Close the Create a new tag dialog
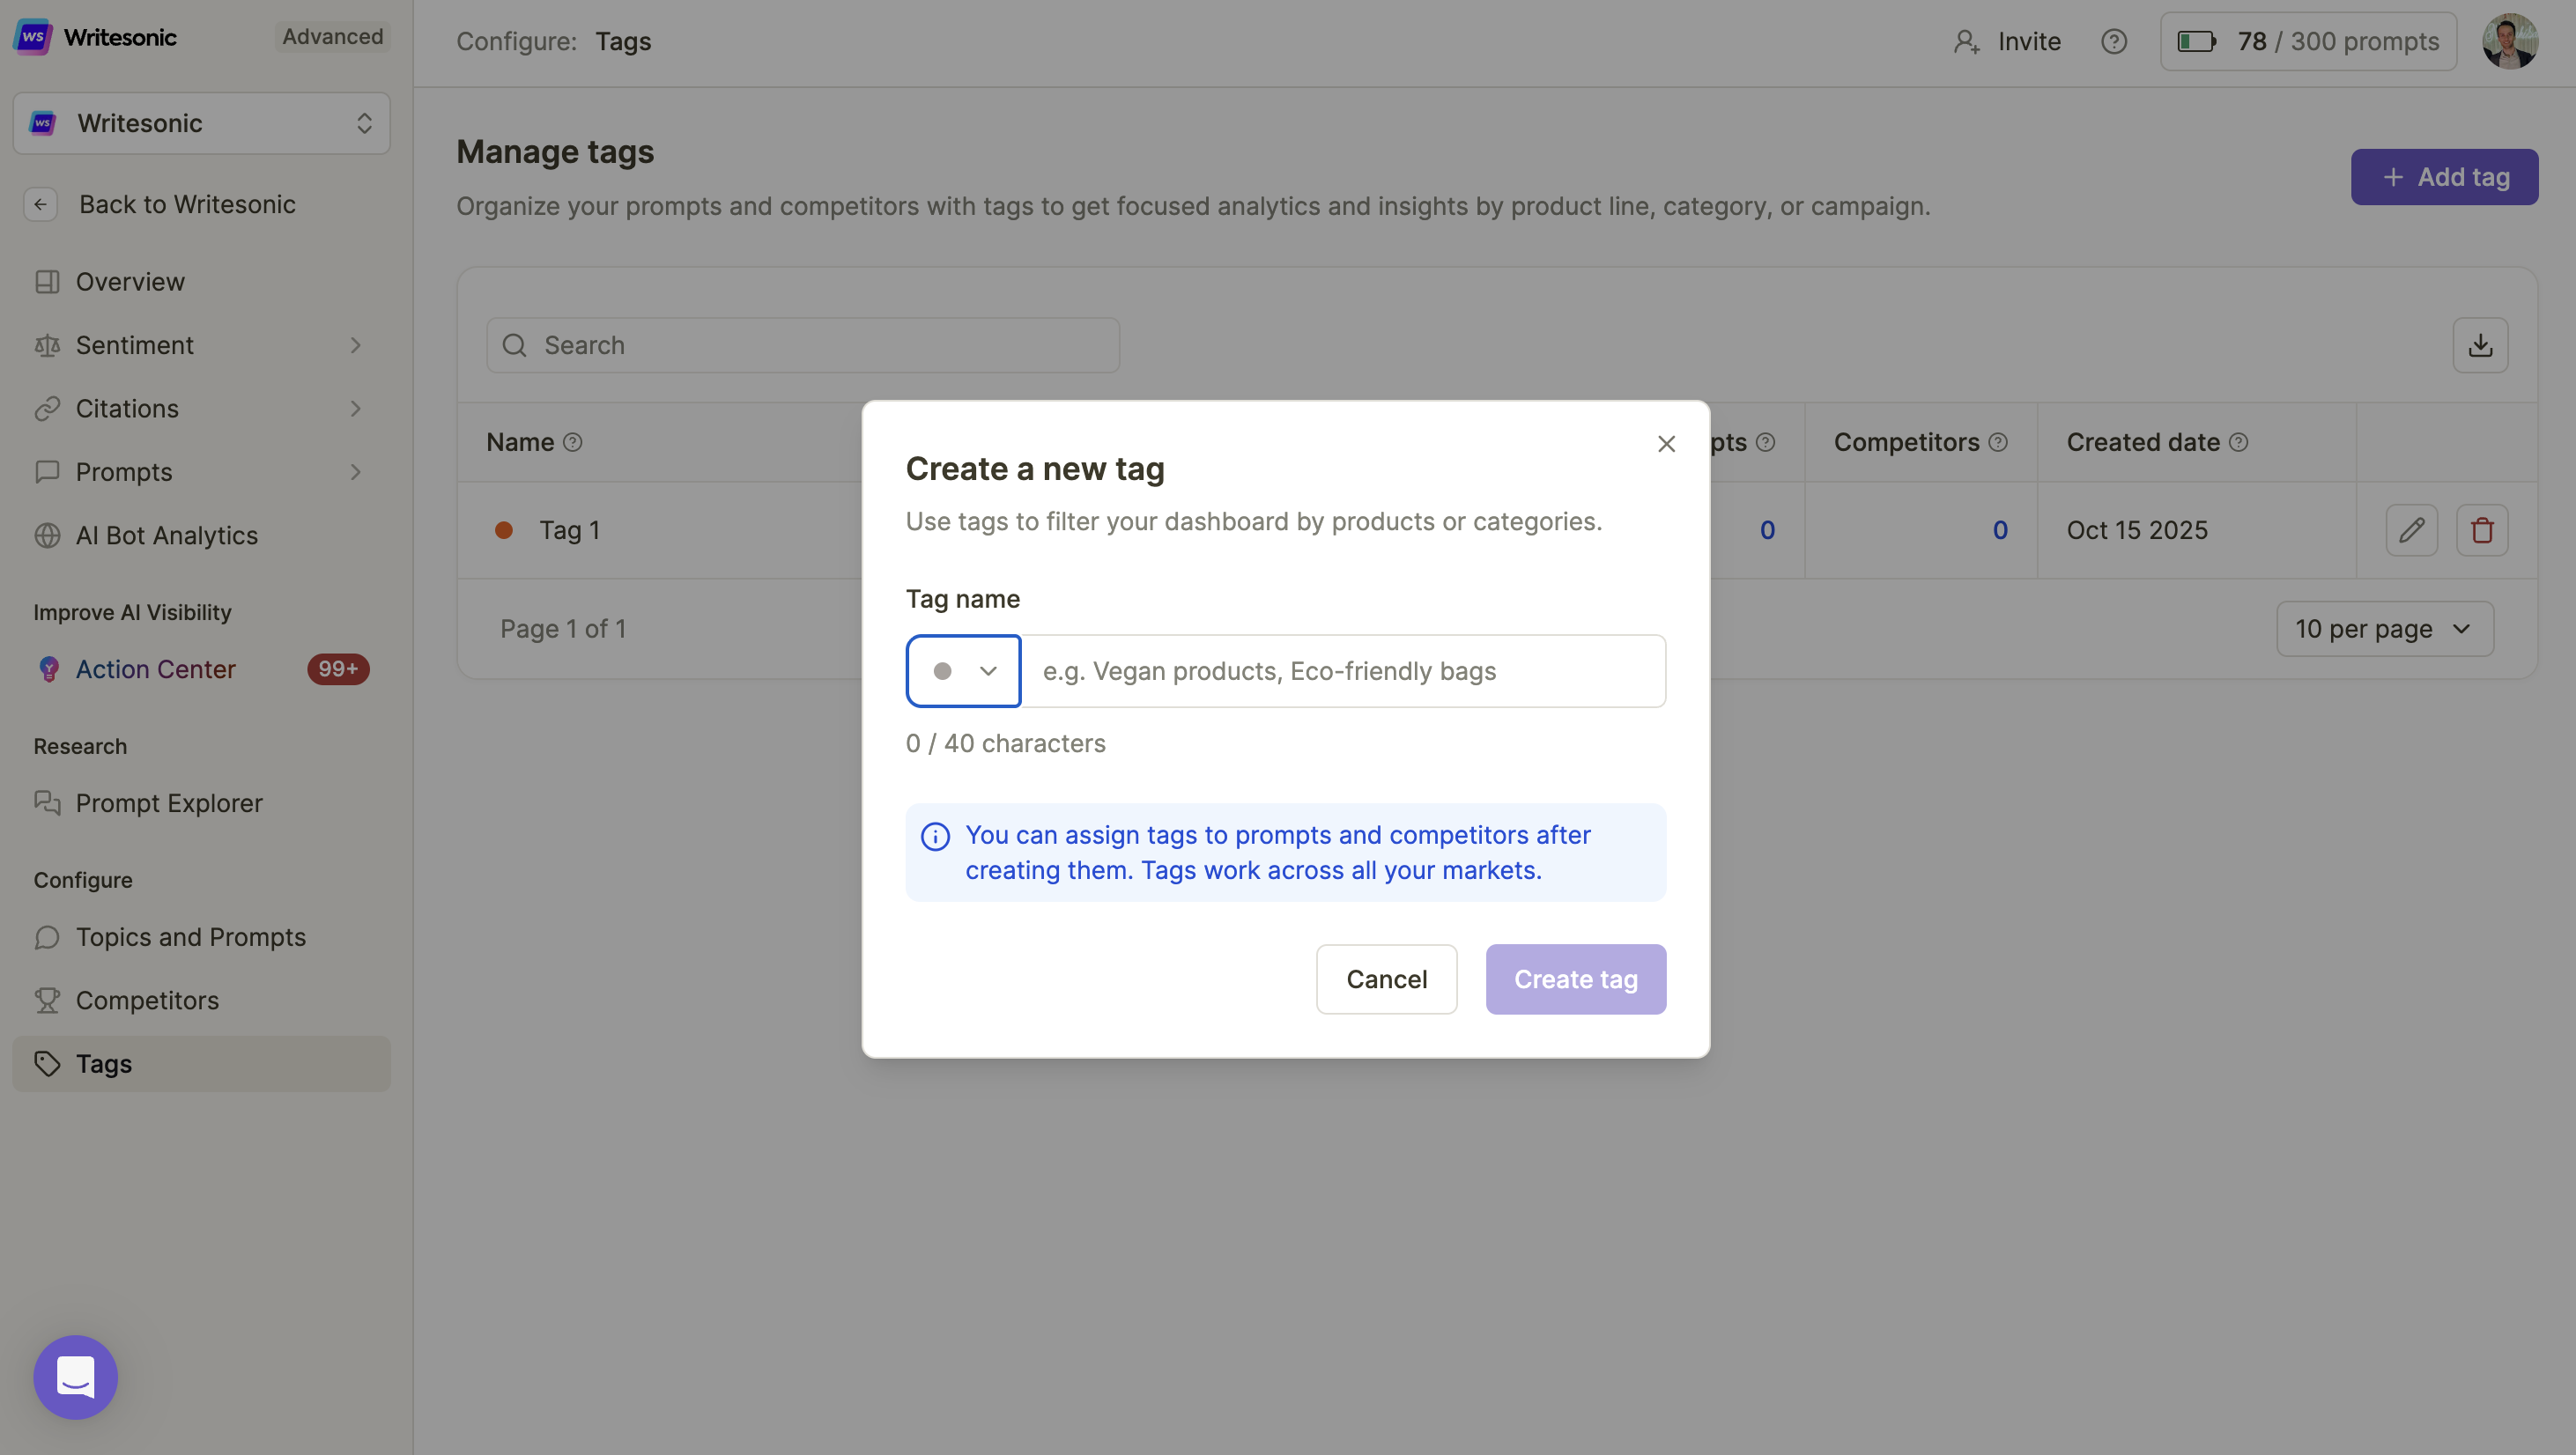The width and height of the screenshot is (2576, 1455). pos(1665,444)
